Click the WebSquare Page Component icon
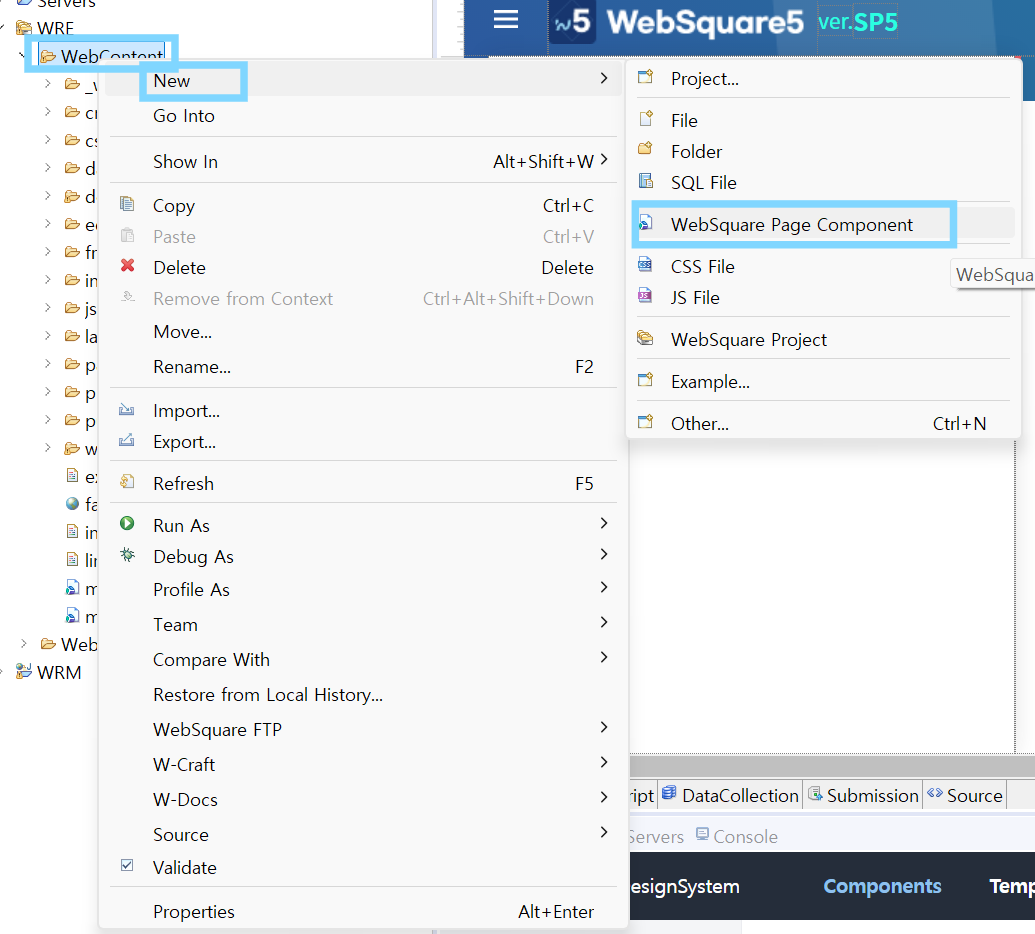This screenshot has height=934, width=1035. (x=646, y=223)
